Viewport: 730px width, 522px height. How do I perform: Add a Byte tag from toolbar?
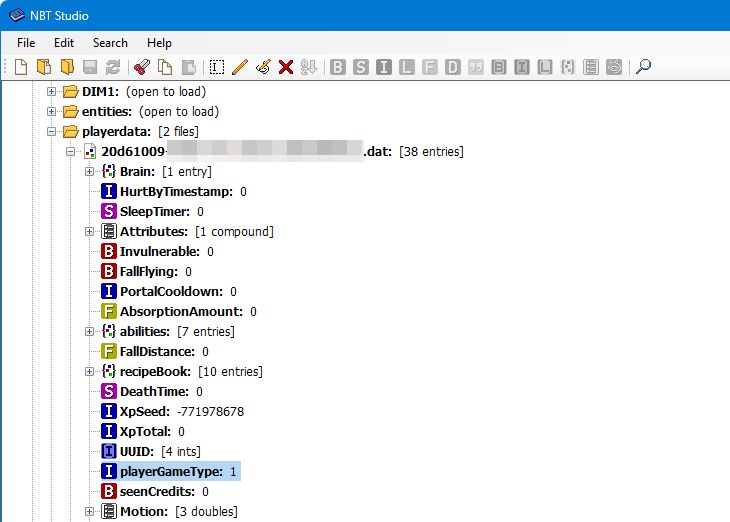tap(338, 67)
